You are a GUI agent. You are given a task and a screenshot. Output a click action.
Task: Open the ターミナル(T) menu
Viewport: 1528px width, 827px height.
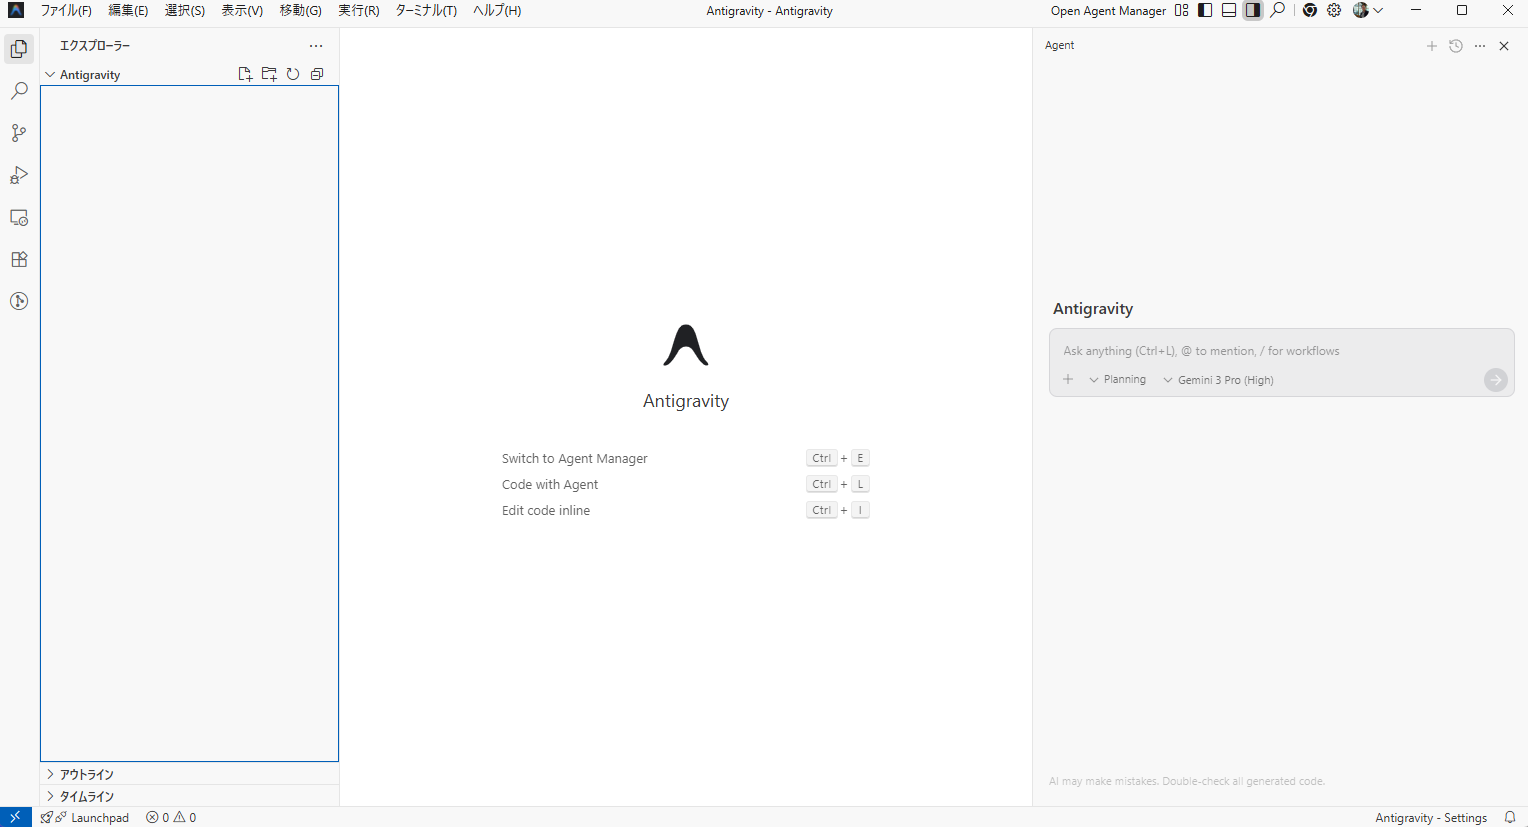pyautogui.click(x=426, y=11)
